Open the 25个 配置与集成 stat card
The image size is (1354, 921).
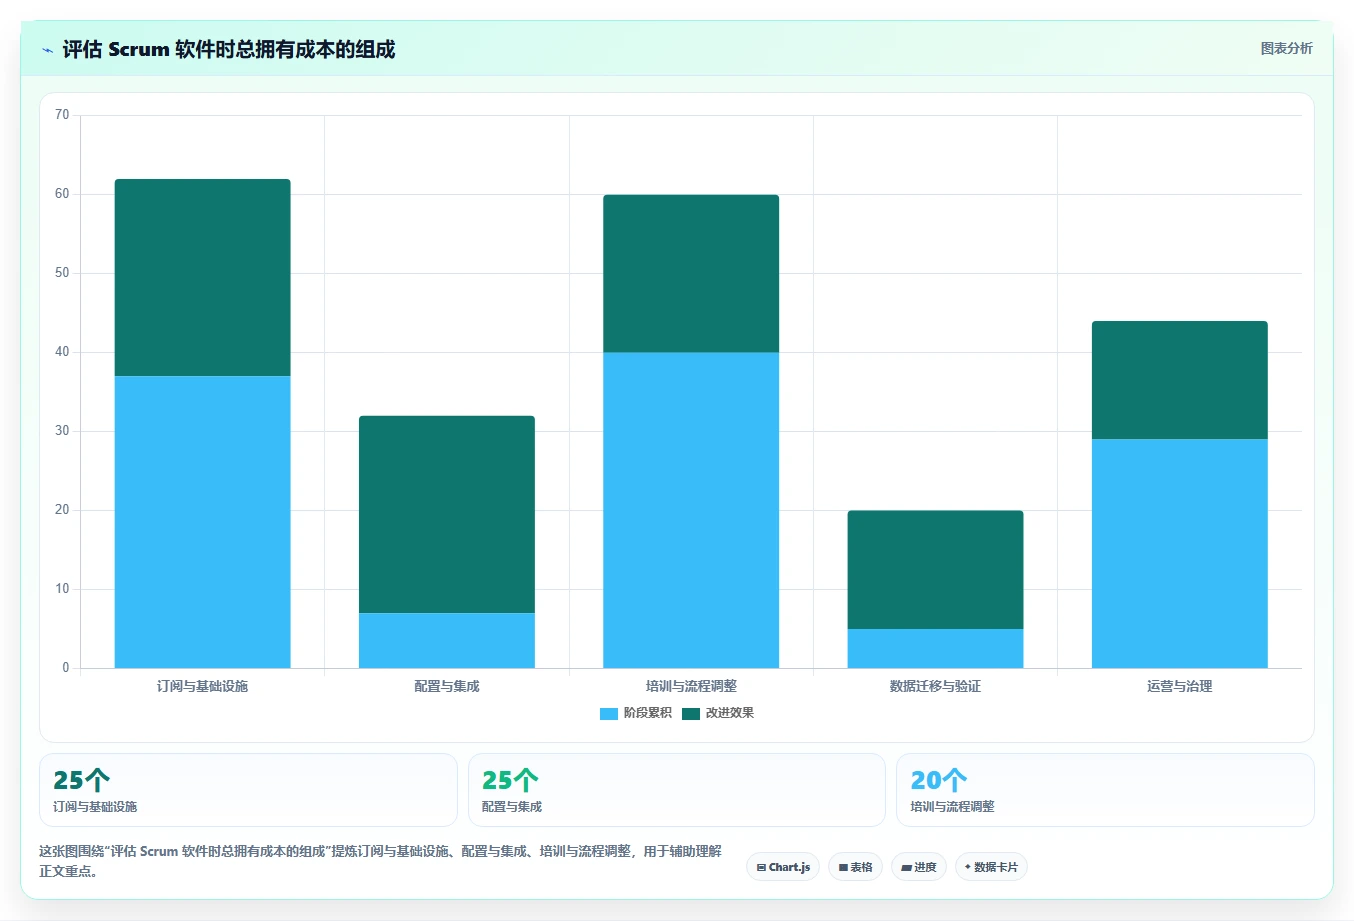pos(677,790)
